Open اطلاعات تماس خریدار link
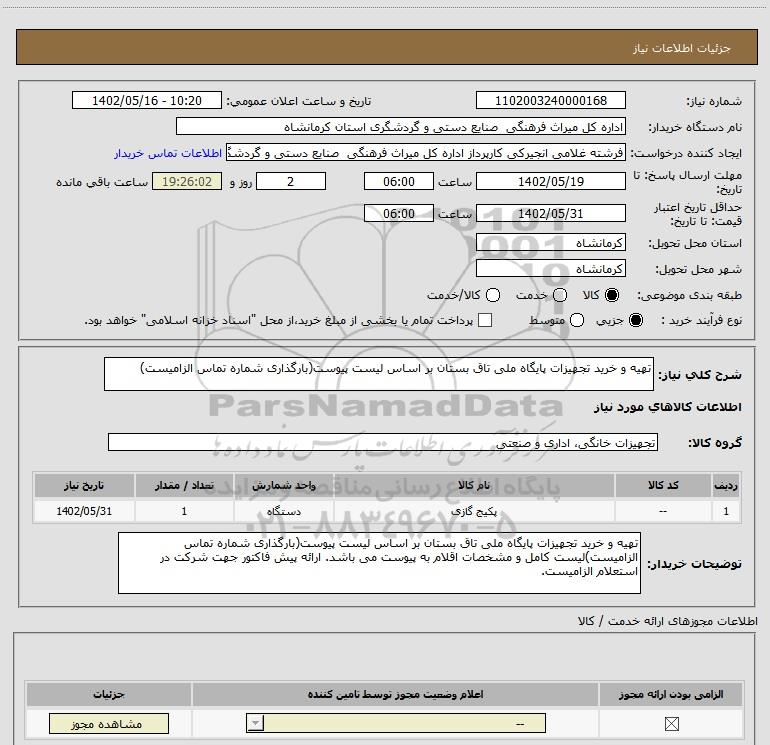Screen dimensions: 770x745 (168, 153)
